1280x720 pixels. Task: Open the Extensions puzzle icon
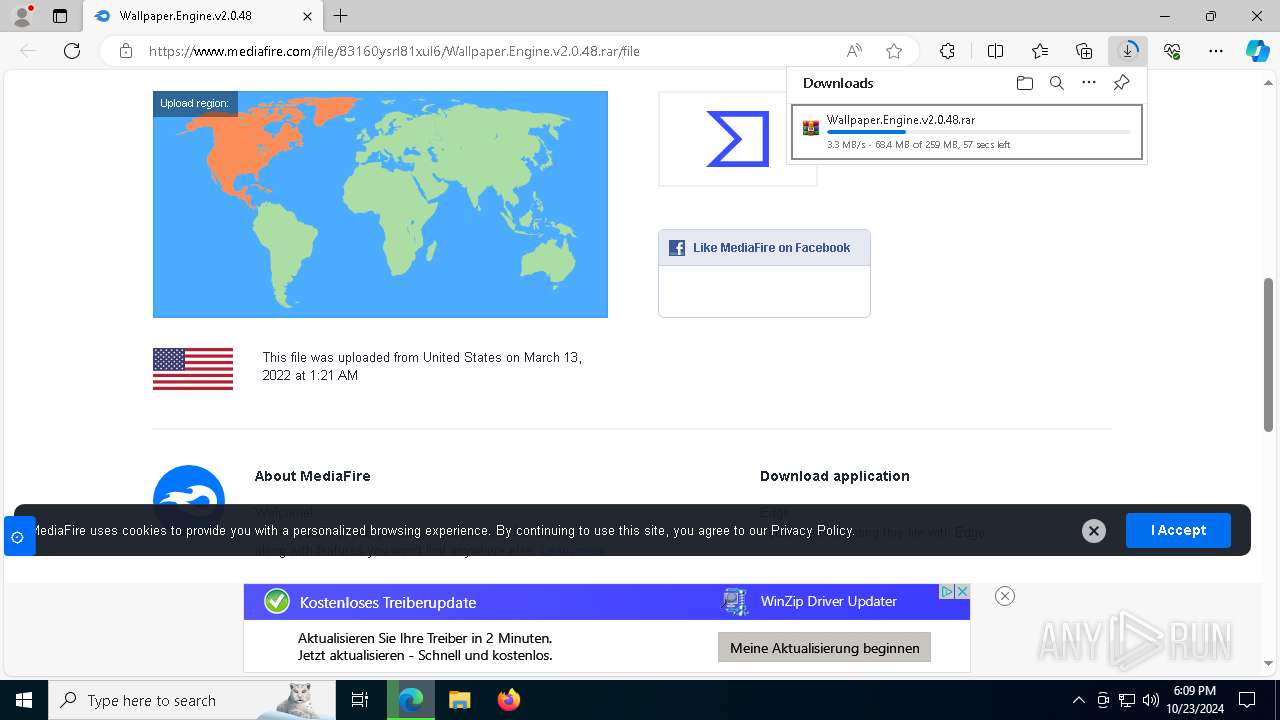pos(947,51)
